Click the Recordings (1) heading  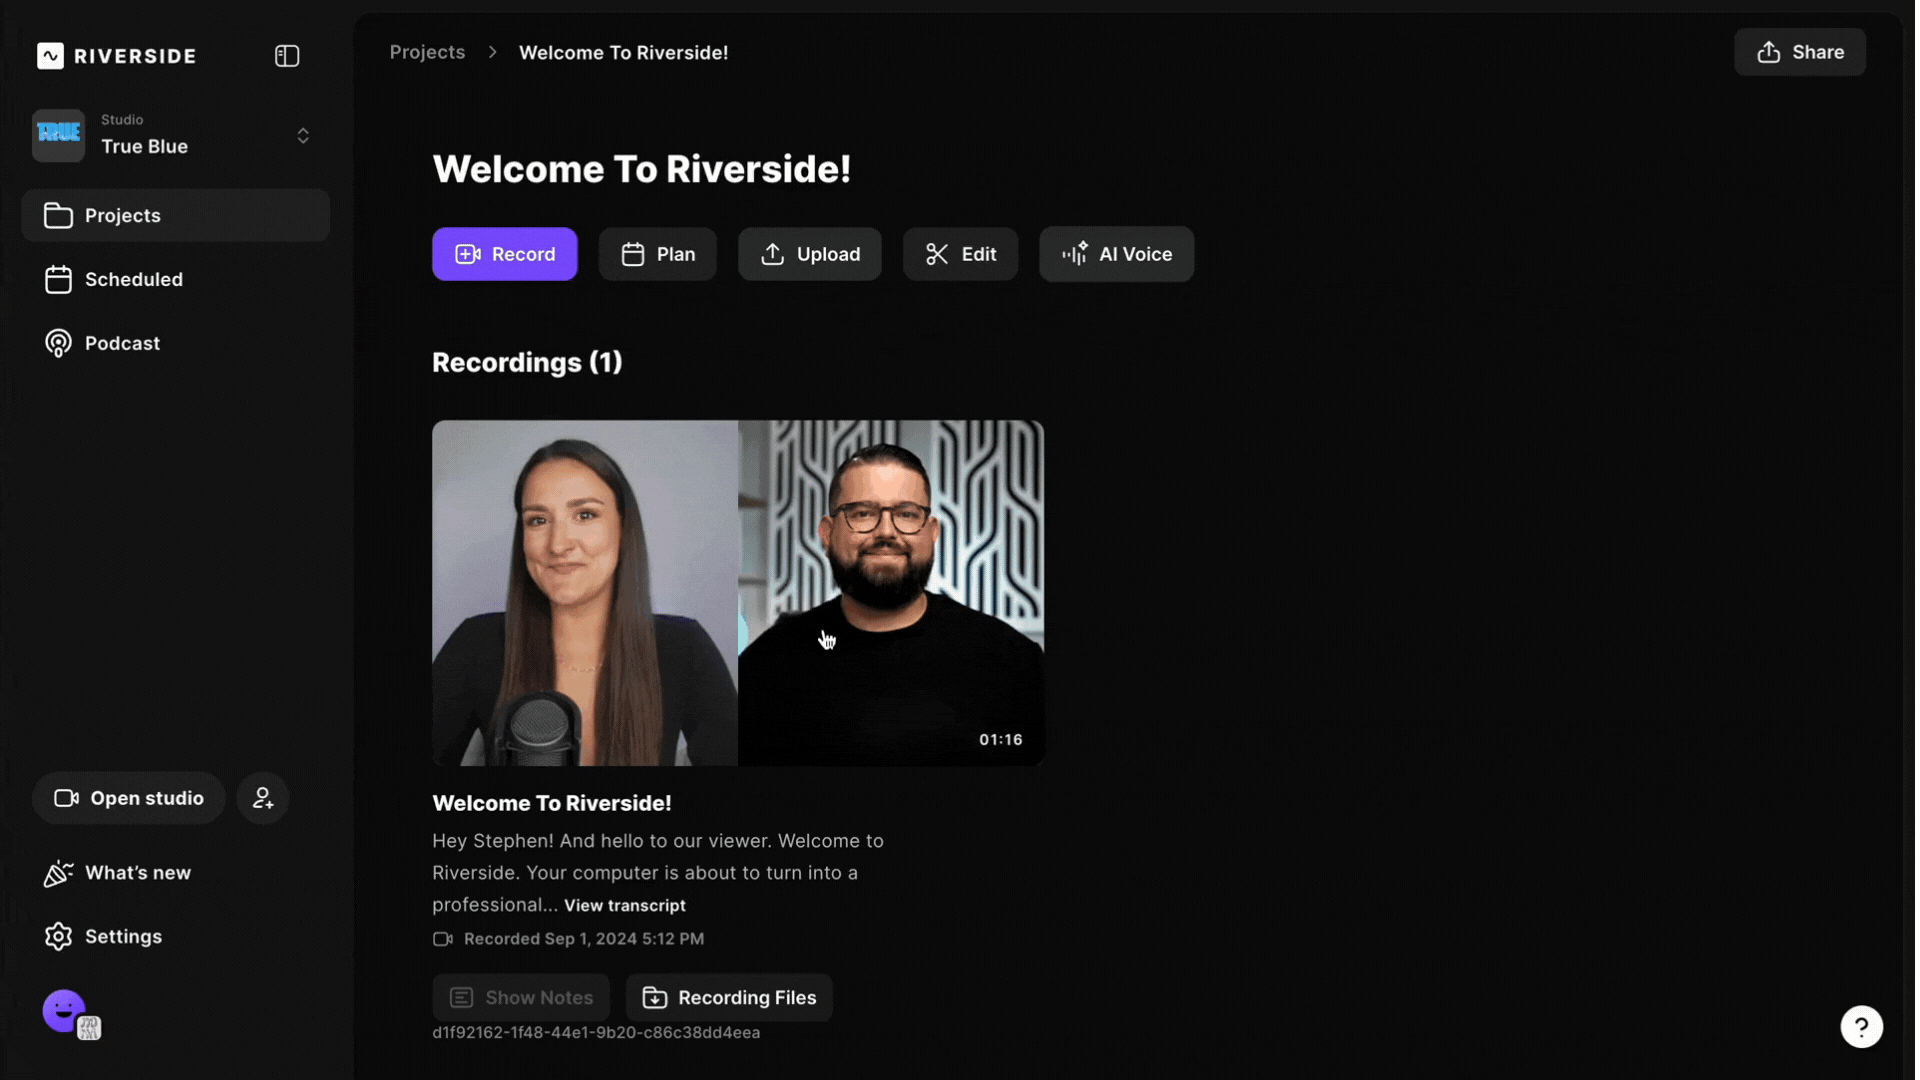click(x=527, y=362)
